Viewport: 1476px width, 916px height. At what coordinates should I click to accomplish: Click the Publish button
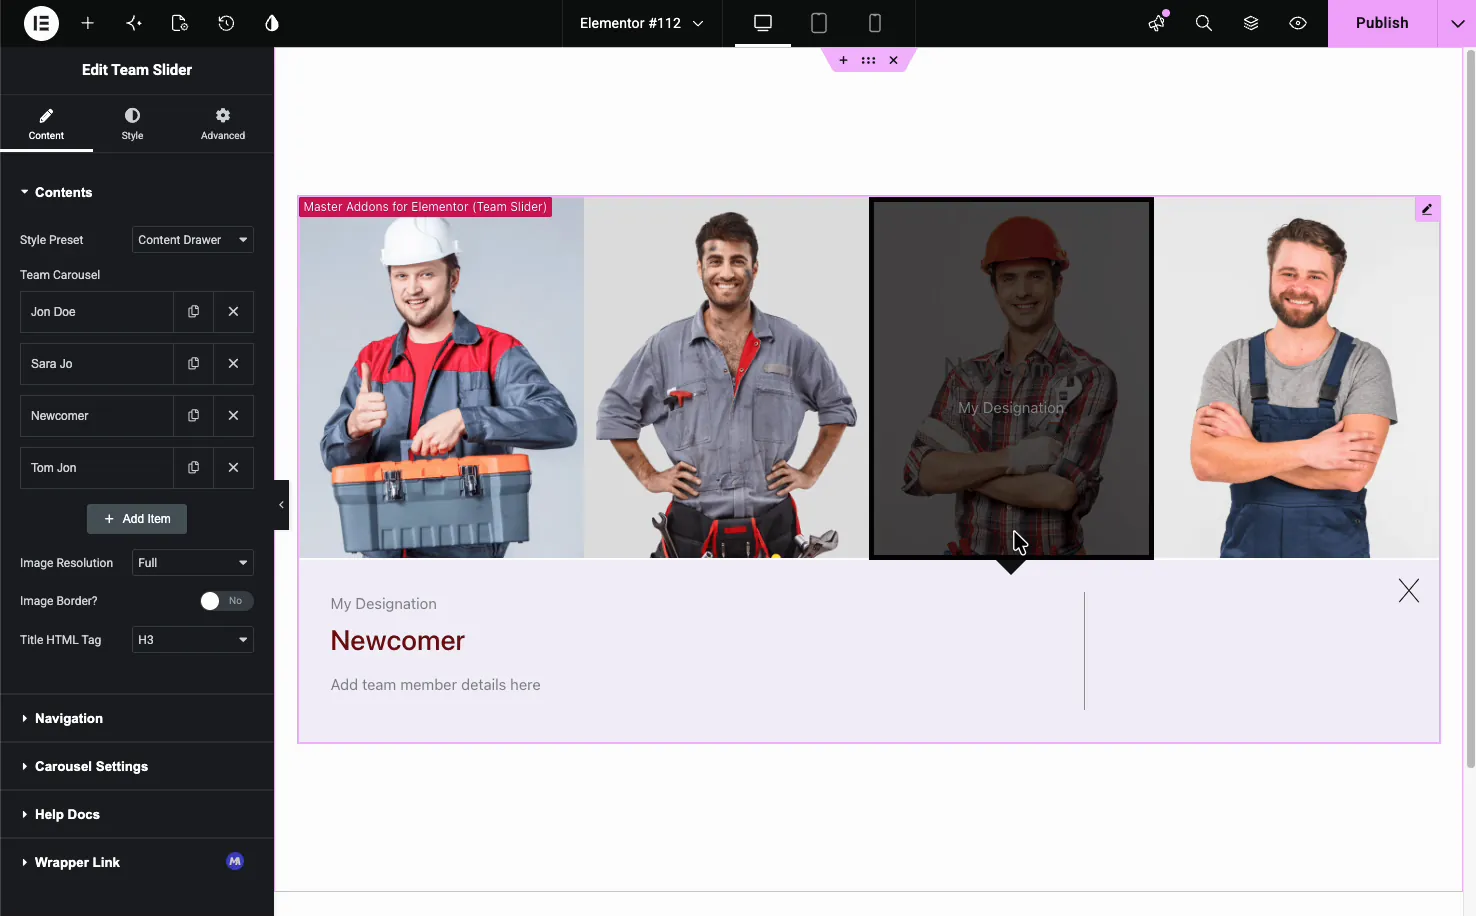(1382, 23)
